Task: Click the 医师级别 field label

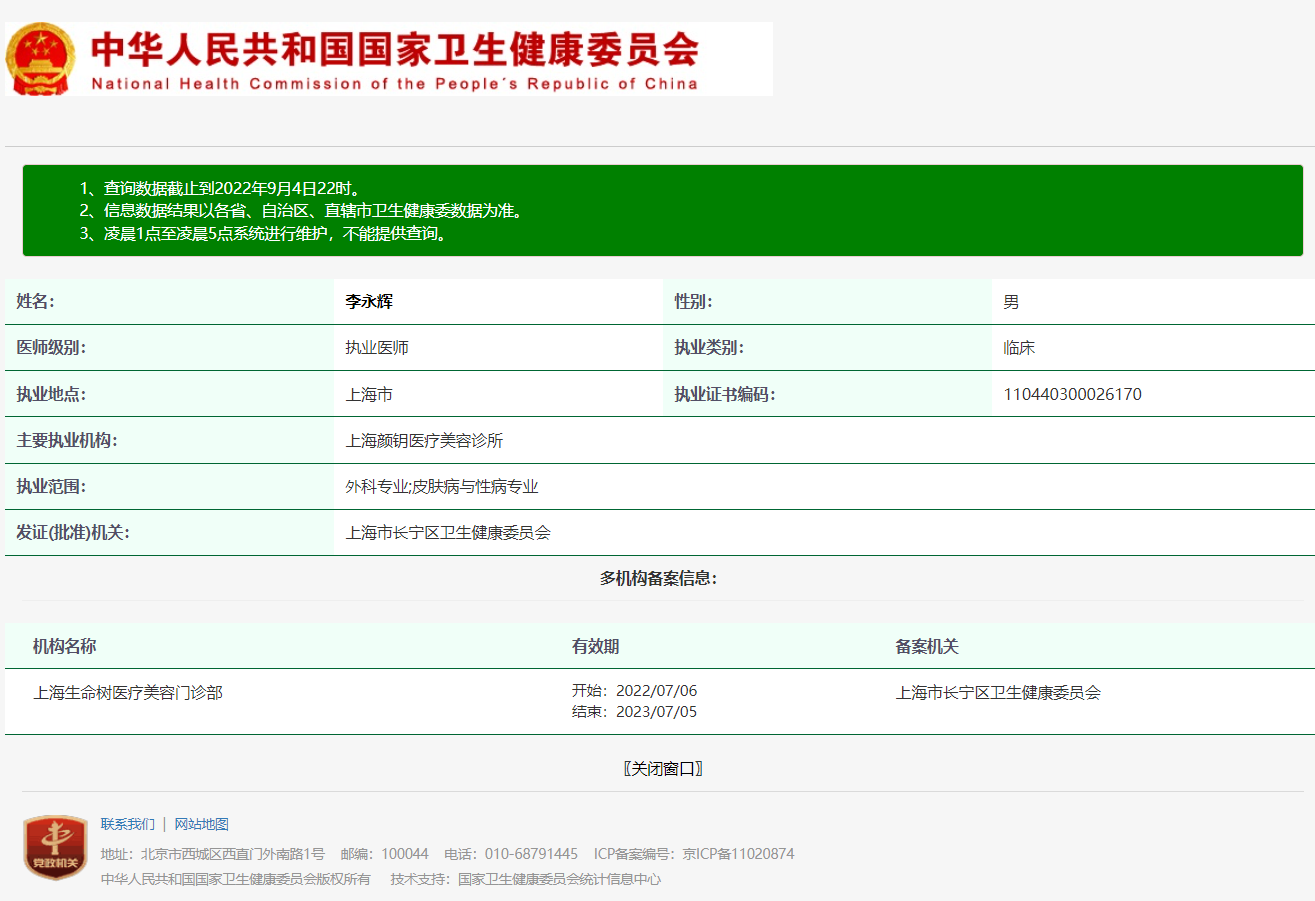Action: (x=52, y=347)
